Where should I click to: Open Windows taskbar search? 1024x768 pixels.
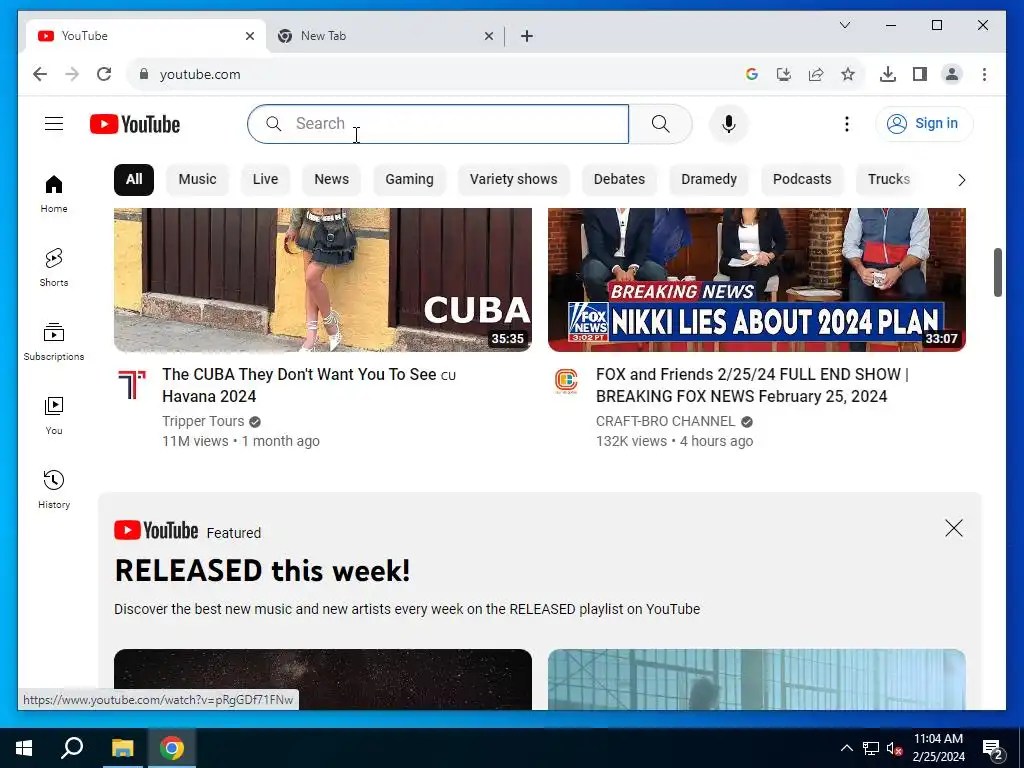tap(72, 748)
